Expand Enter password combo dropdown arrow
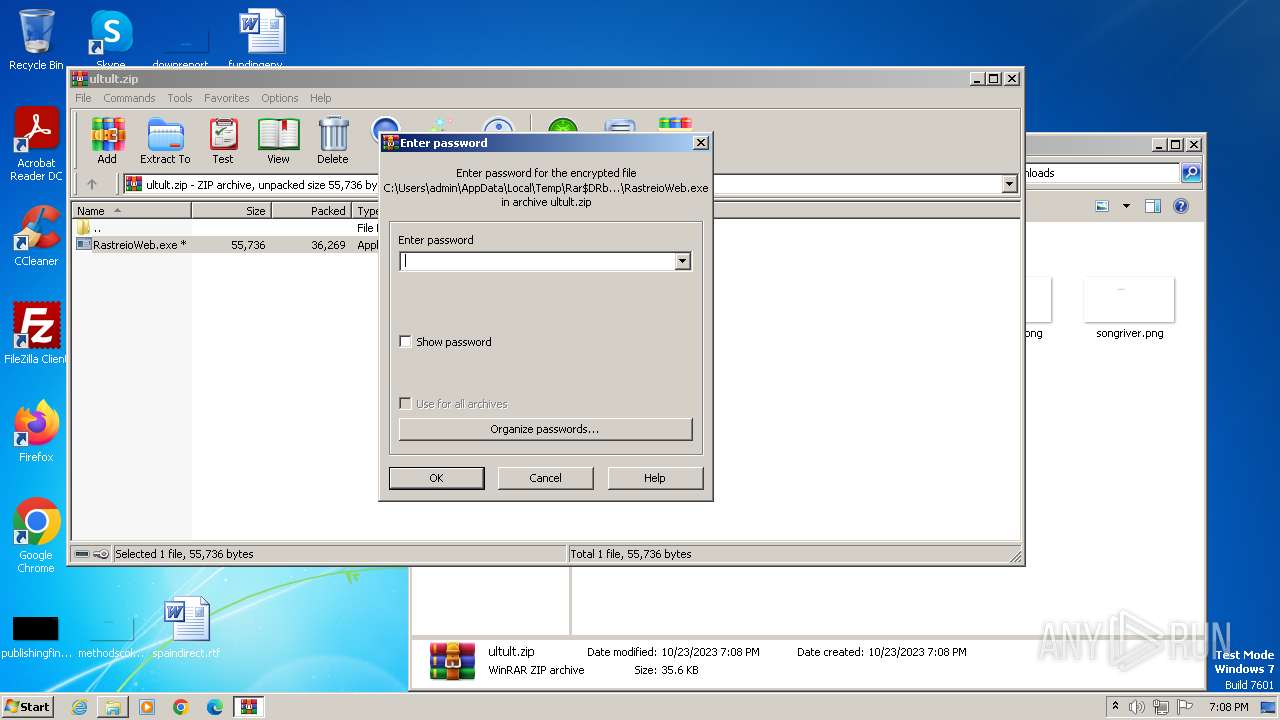This screenshot has height=720, width=1280. 682,261
